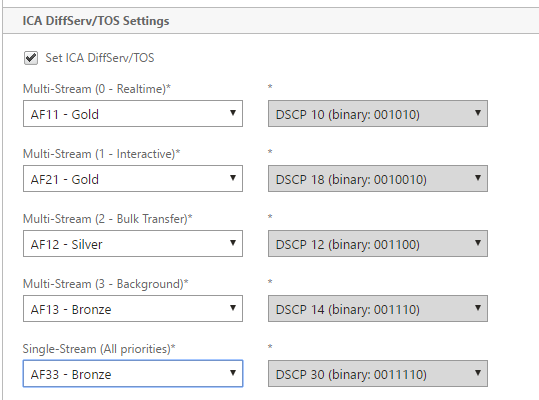Viewport: 539px width, 400px height.
Task: Click the asterisk above the DSCP 30 dropdown
Action: (270, 346)
